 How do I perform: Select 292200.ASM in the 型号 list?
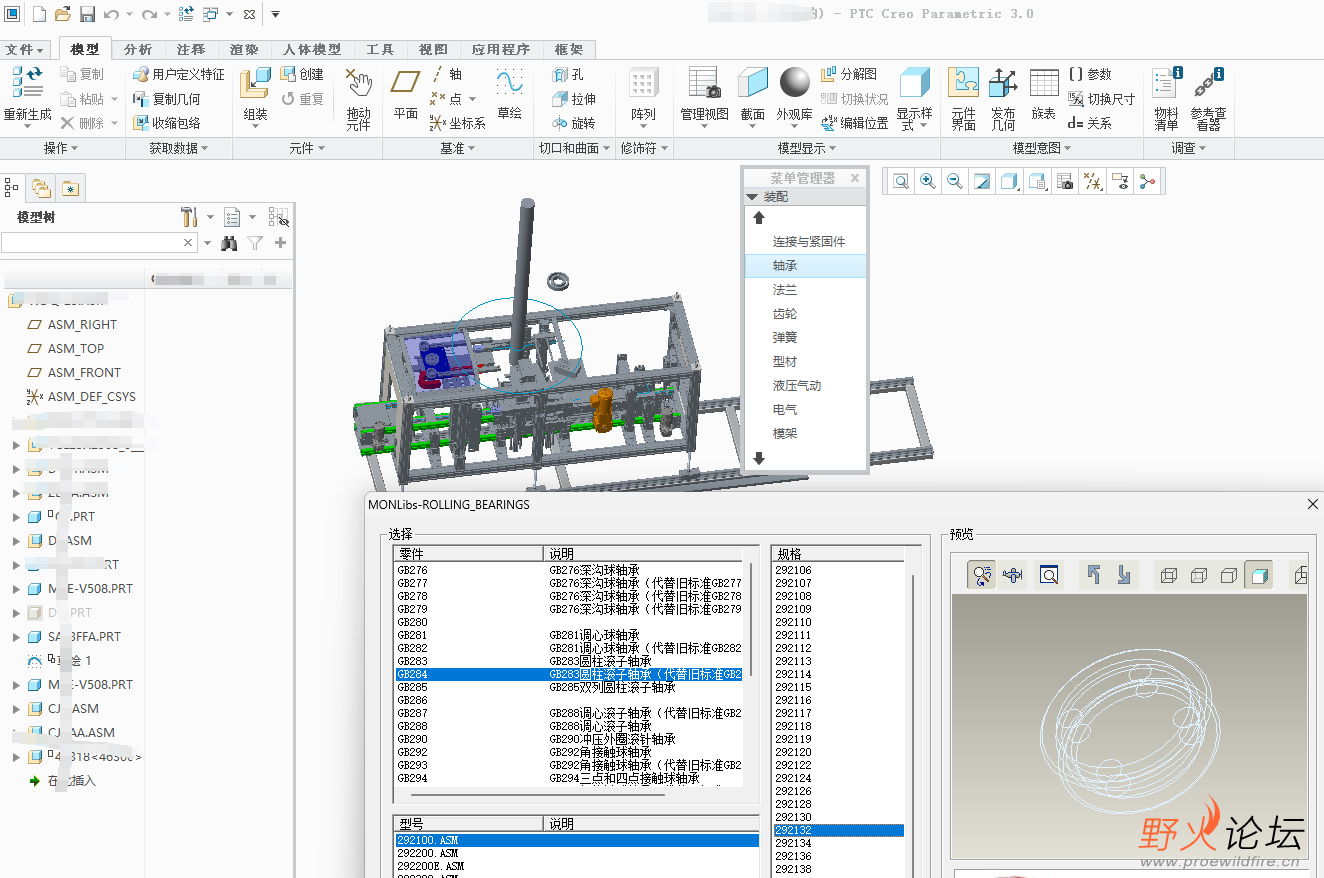[577, 853]
